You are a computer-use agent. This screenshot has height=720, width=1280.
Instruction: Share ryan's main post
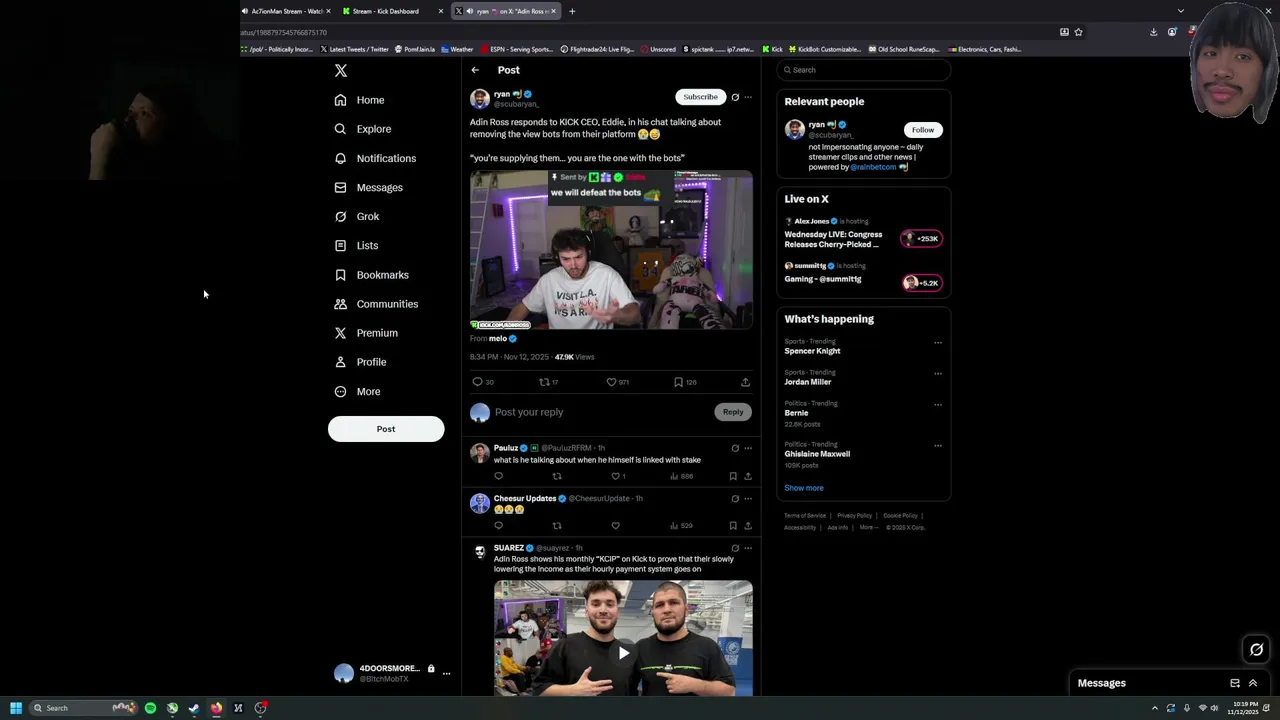pos(745,382)
